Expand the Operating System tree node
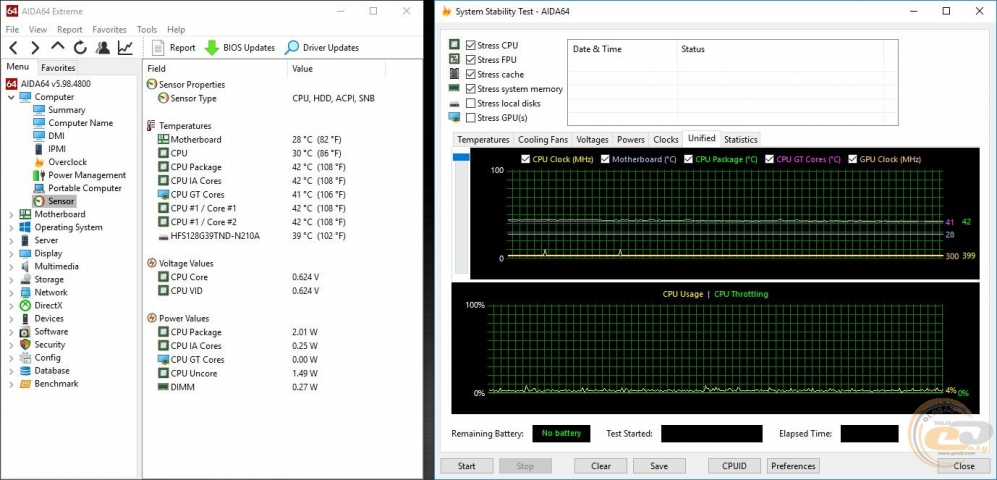 pyautogui.click(x=11, y=228)
